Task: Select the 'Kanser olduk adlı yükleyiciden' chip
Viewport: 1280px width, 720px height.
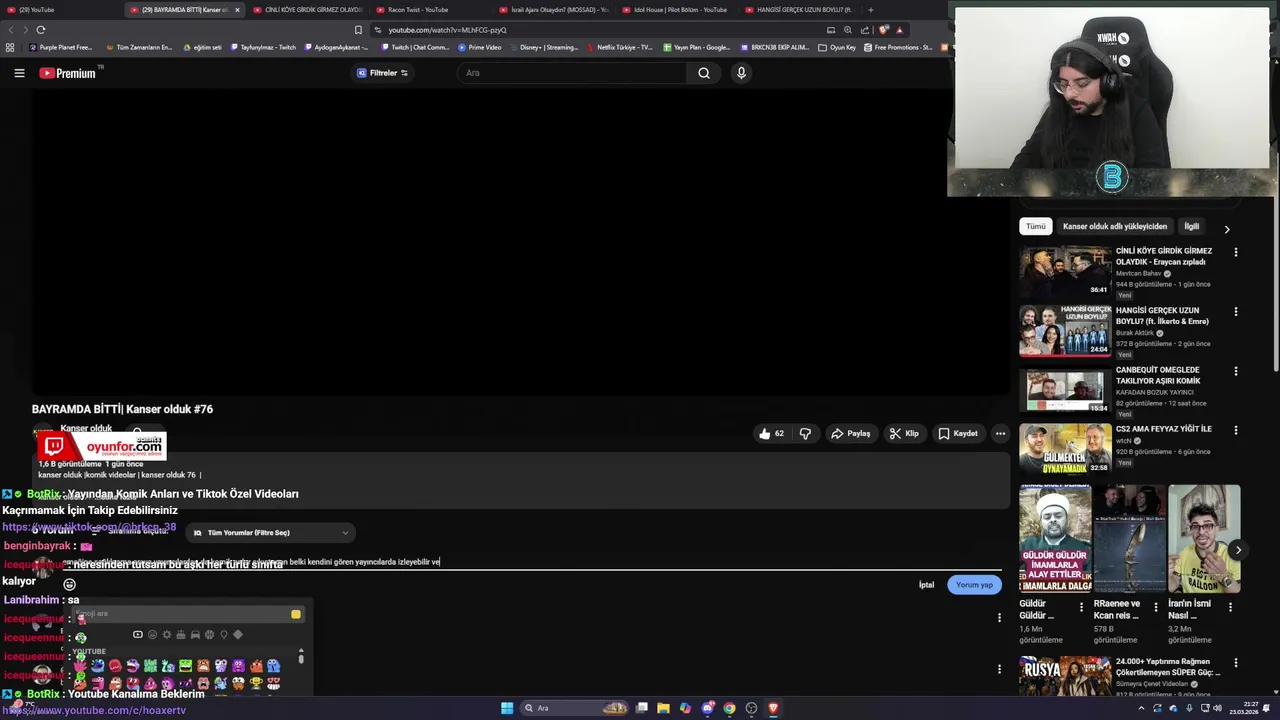Action: (x=1115, y=227)
